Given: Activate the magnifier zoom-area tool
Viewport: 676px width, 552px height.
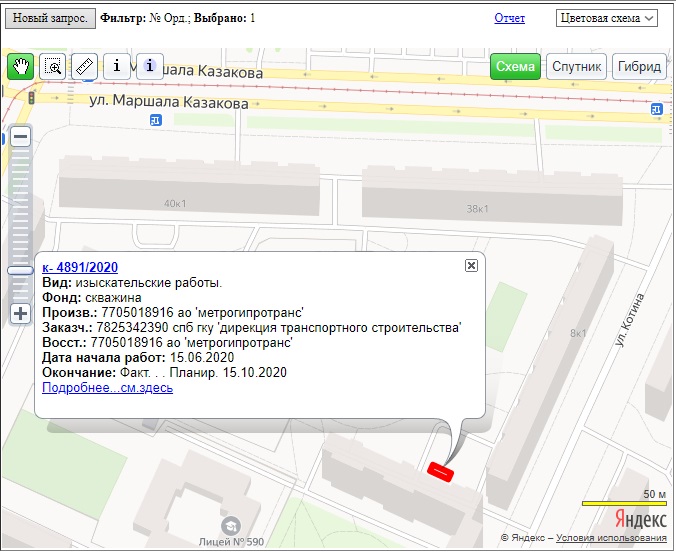Looking at the screenshot, I should click(53, 67).
